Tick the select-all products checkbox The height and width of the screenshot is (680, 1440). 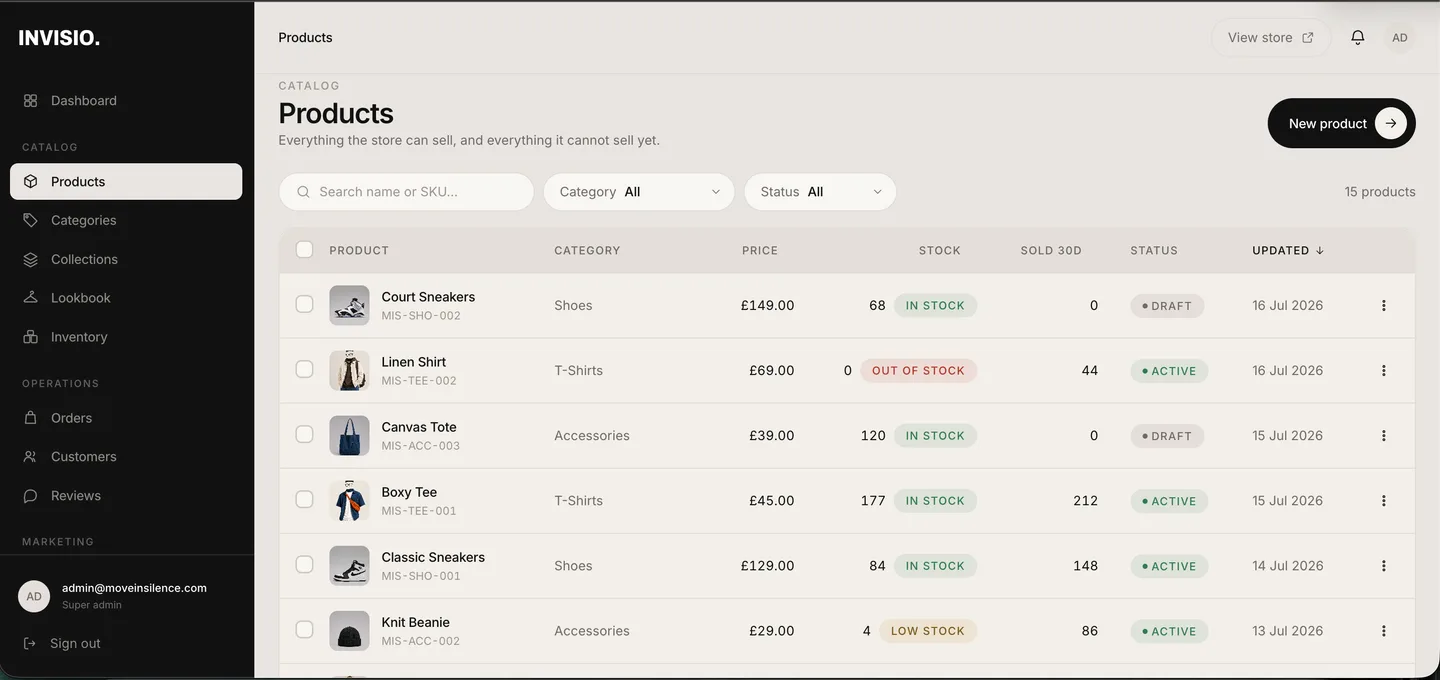[x=305, y=249]
